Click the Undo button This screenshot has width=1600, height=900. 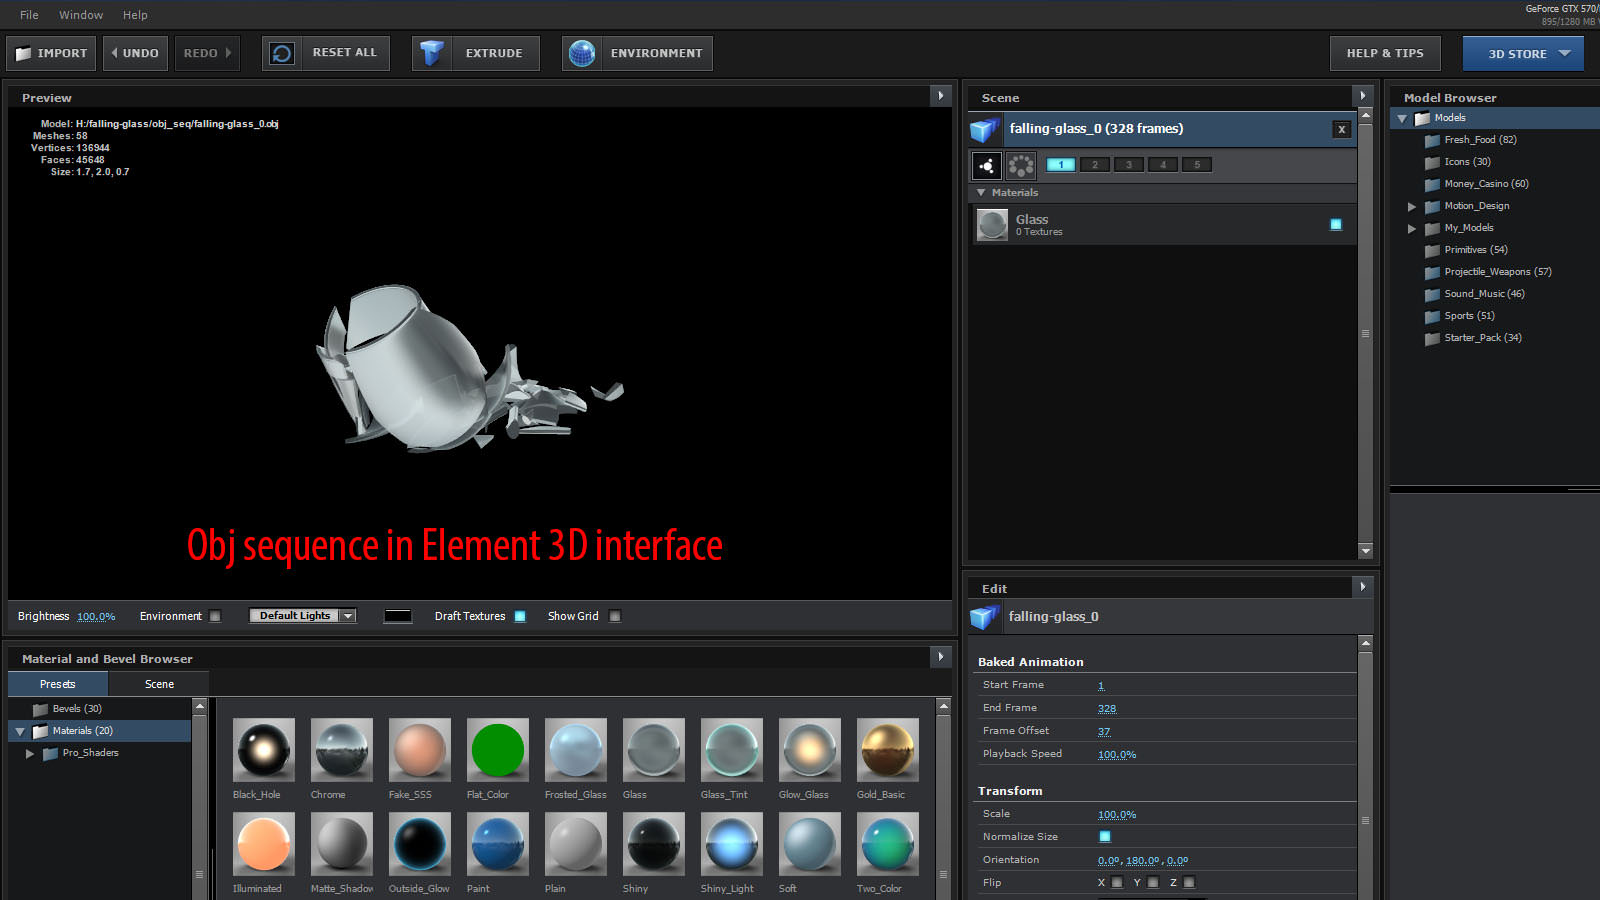(x=135, y=53)
